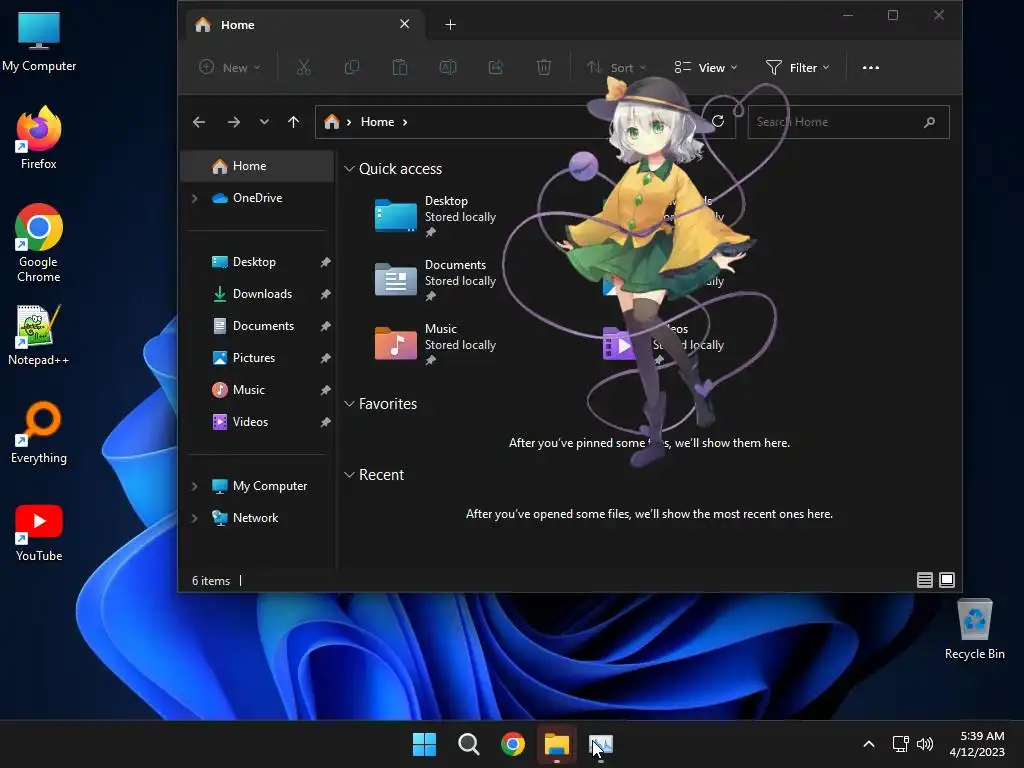Collapse the Recent section
This screenshot has width=1024, height=768.
[x=349, y=475]
